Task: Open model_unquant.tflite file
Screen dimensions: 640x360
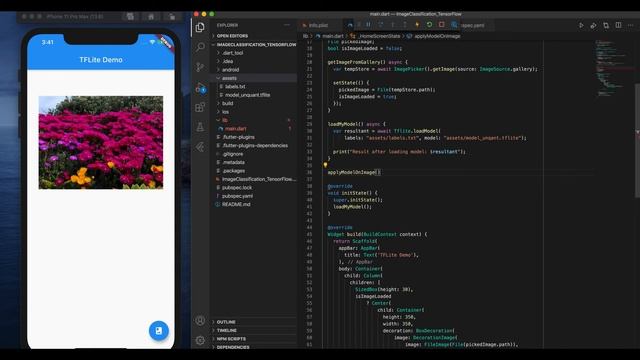Action: point(253,95)
